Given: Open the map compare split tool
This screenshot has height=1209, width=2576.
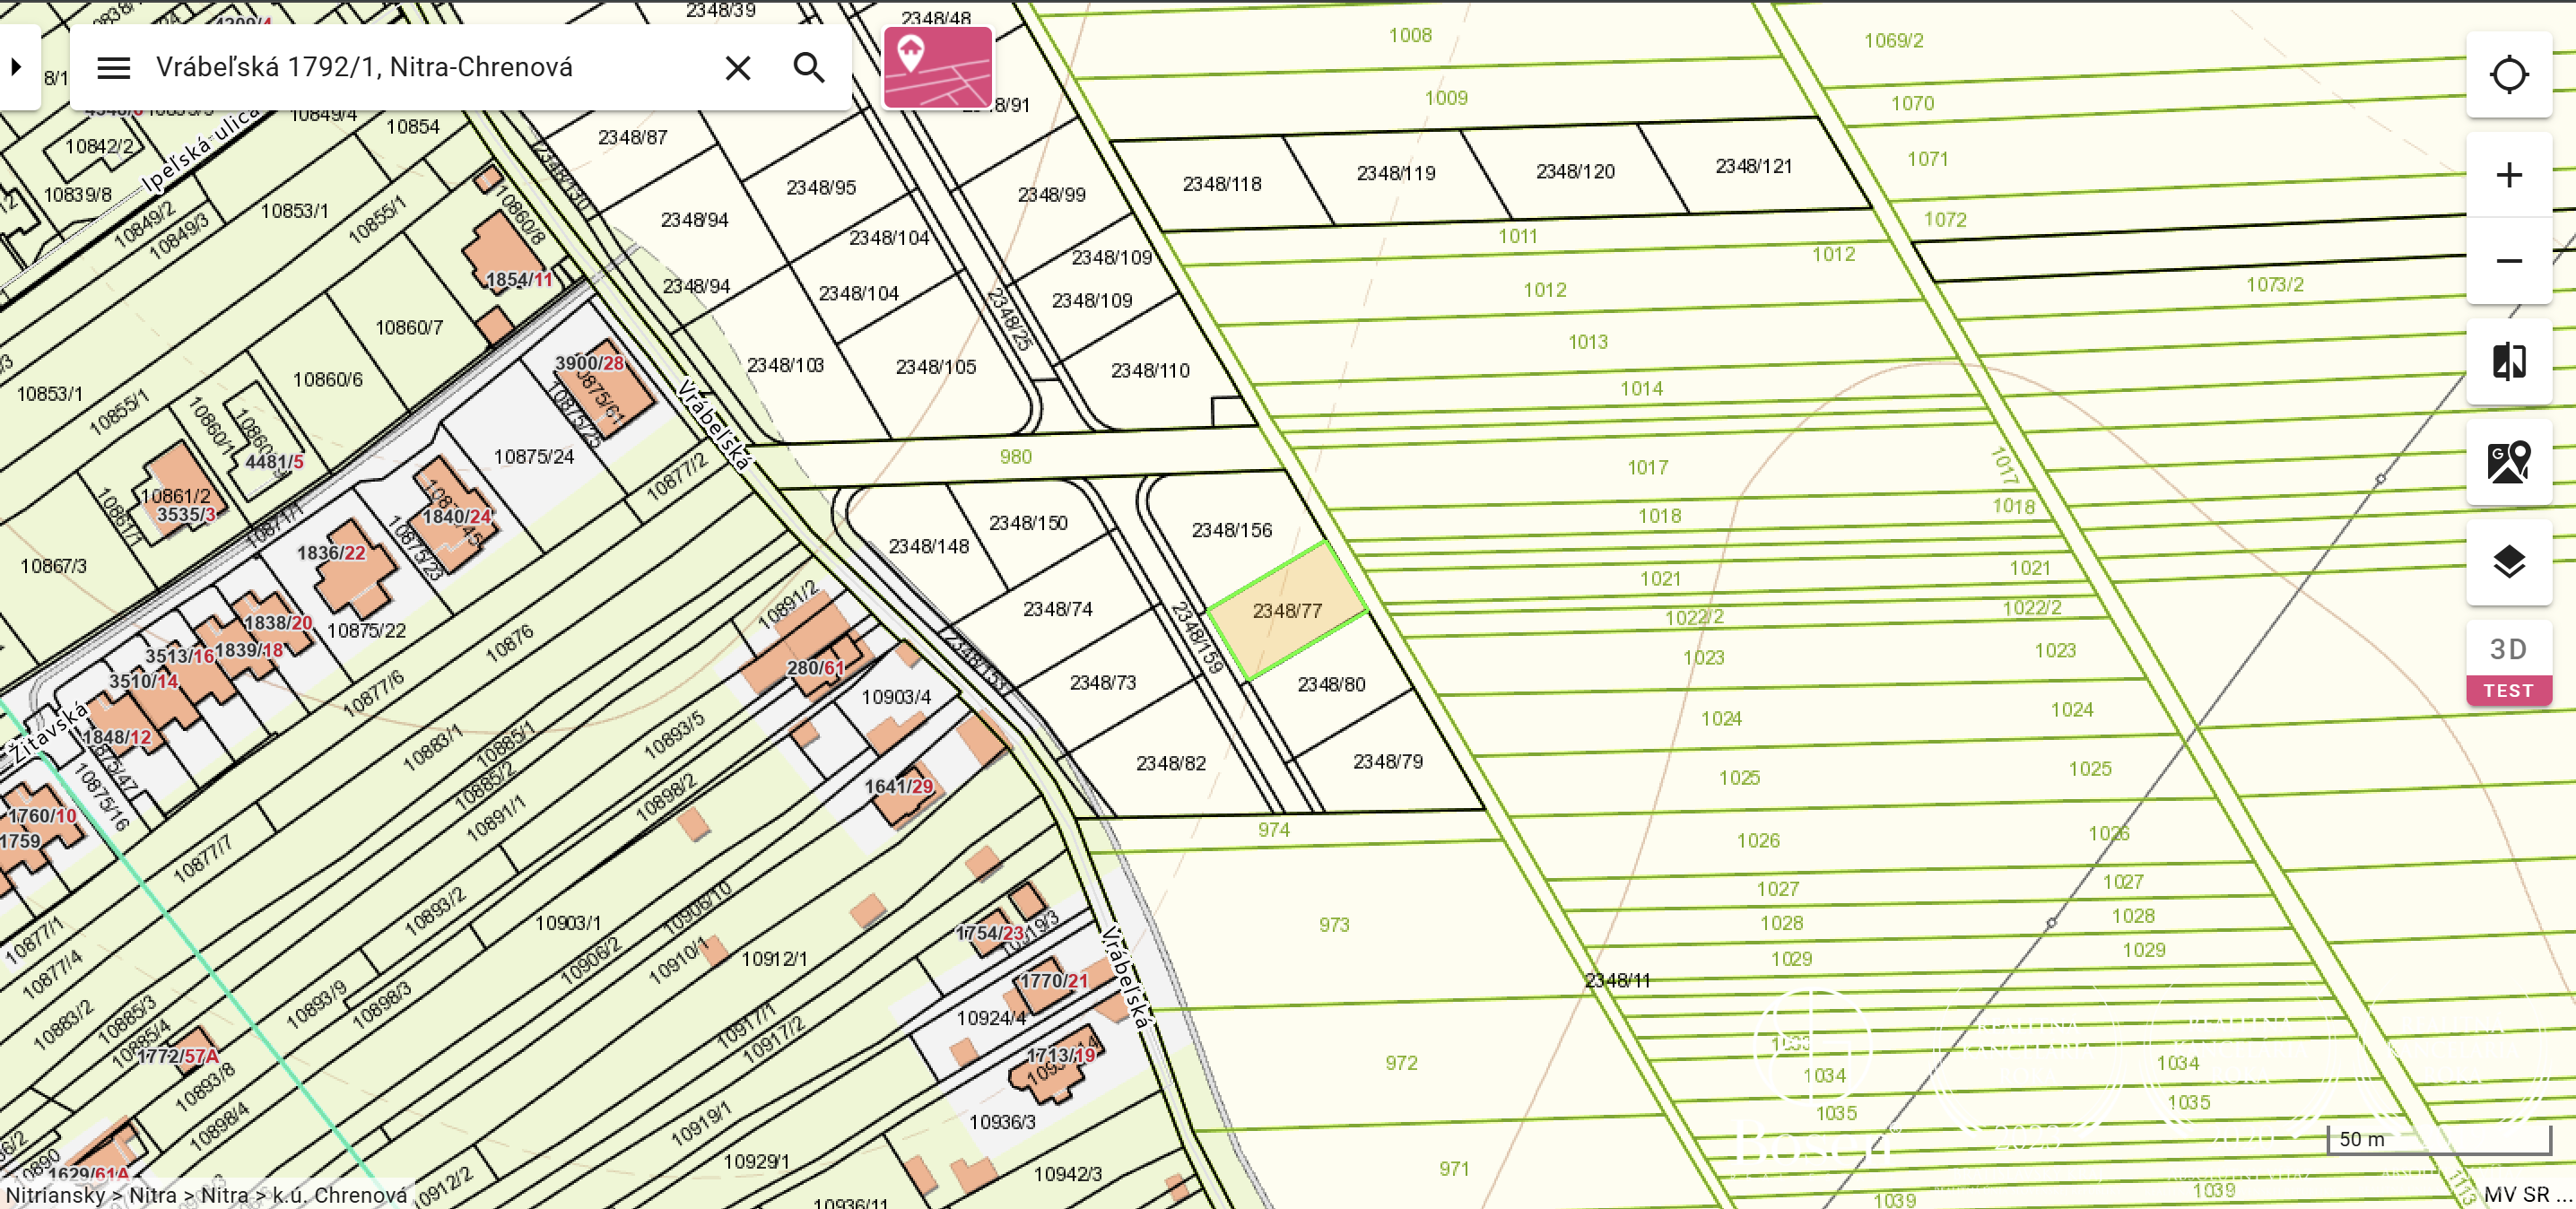Looking at the screenshot, I should point(2508,362).
